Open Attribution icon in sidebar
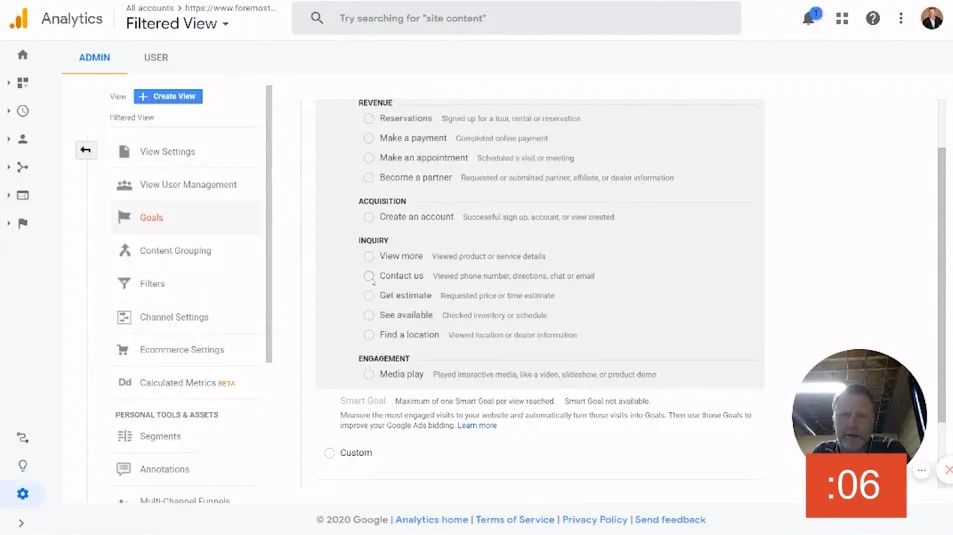 click(x=23, y=438)
